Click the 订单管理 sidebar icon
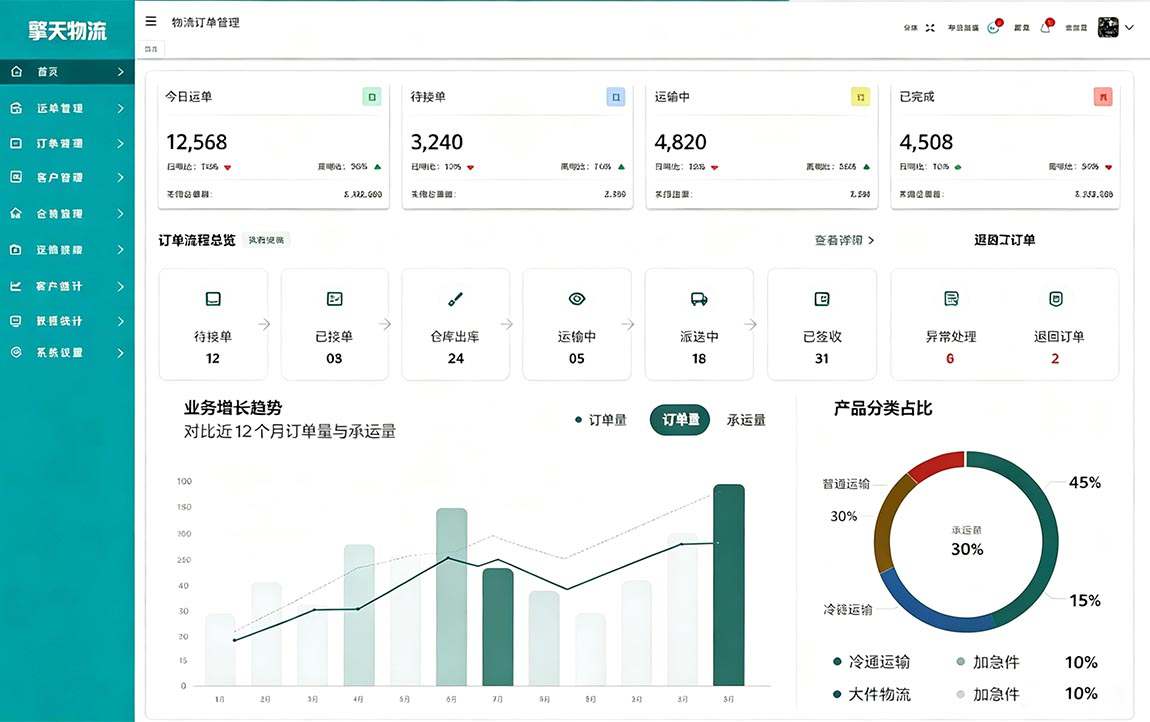This screenshot has width=1150, height=722. 16,143
